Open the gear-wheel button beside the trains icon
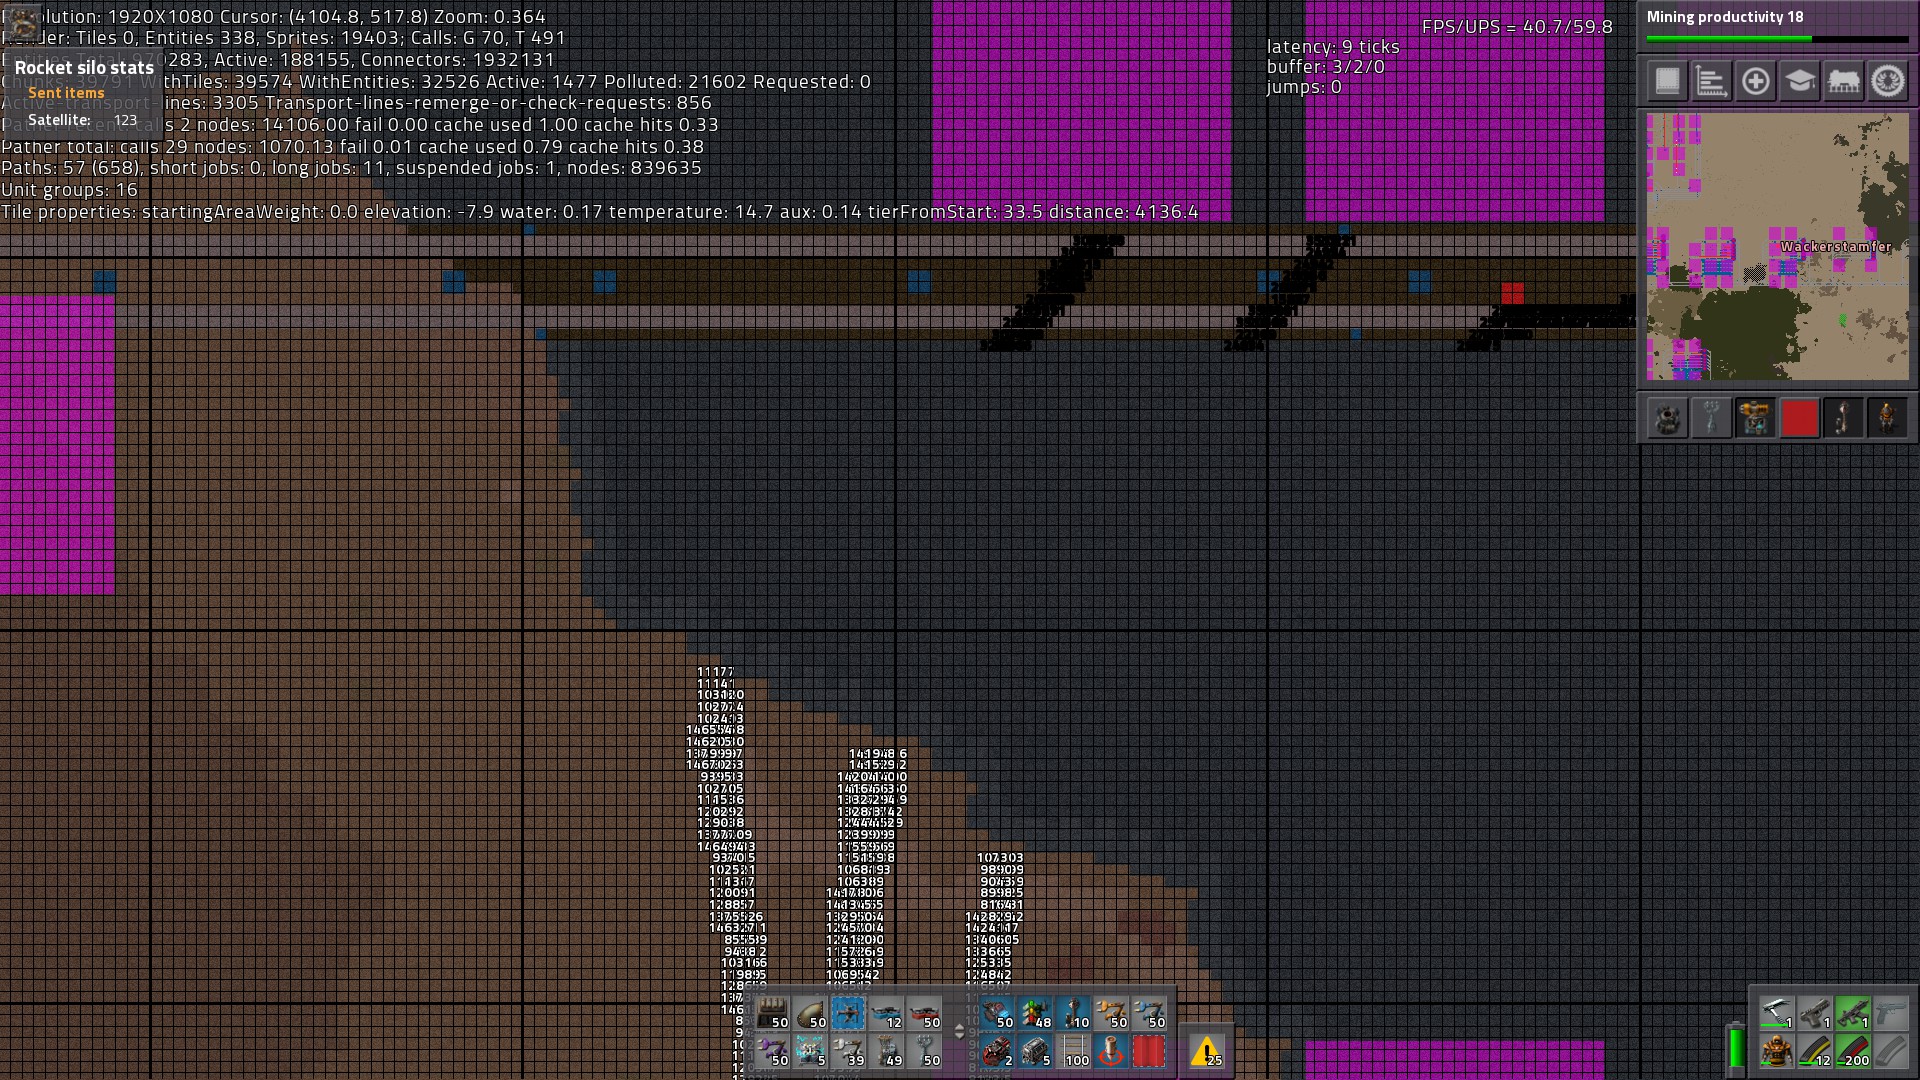Viewport: 1920px width, 1080px height. pyautogui.click(x=1887, y=81)
